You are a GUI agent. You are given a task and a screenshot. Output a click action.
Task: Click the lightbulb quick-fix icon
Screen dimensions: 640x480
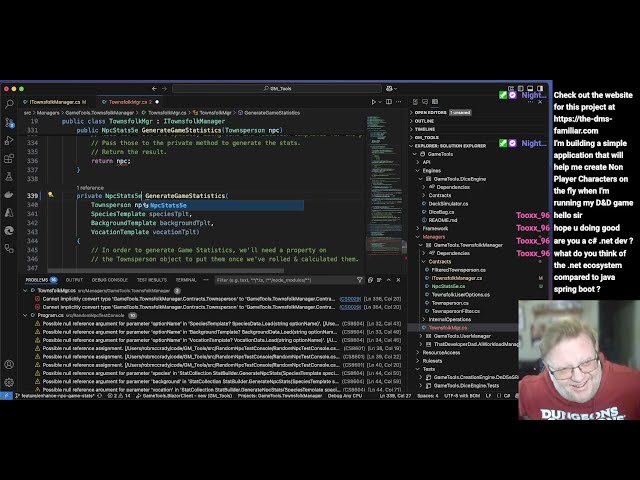(50, 195)
